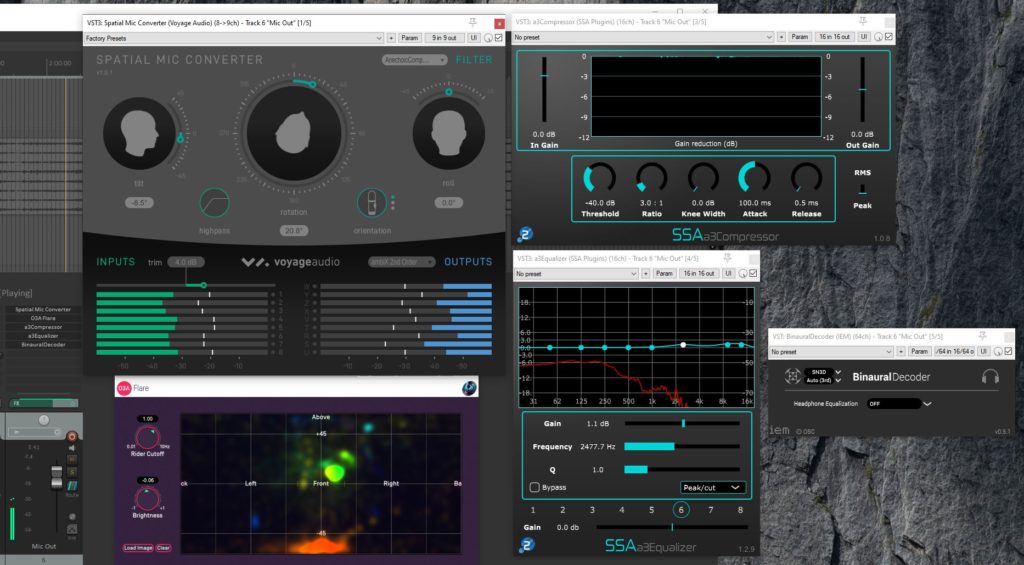Click the 9 in 9 out routing button
This screenshot has height=565, width=1024.
pos(444,38)
